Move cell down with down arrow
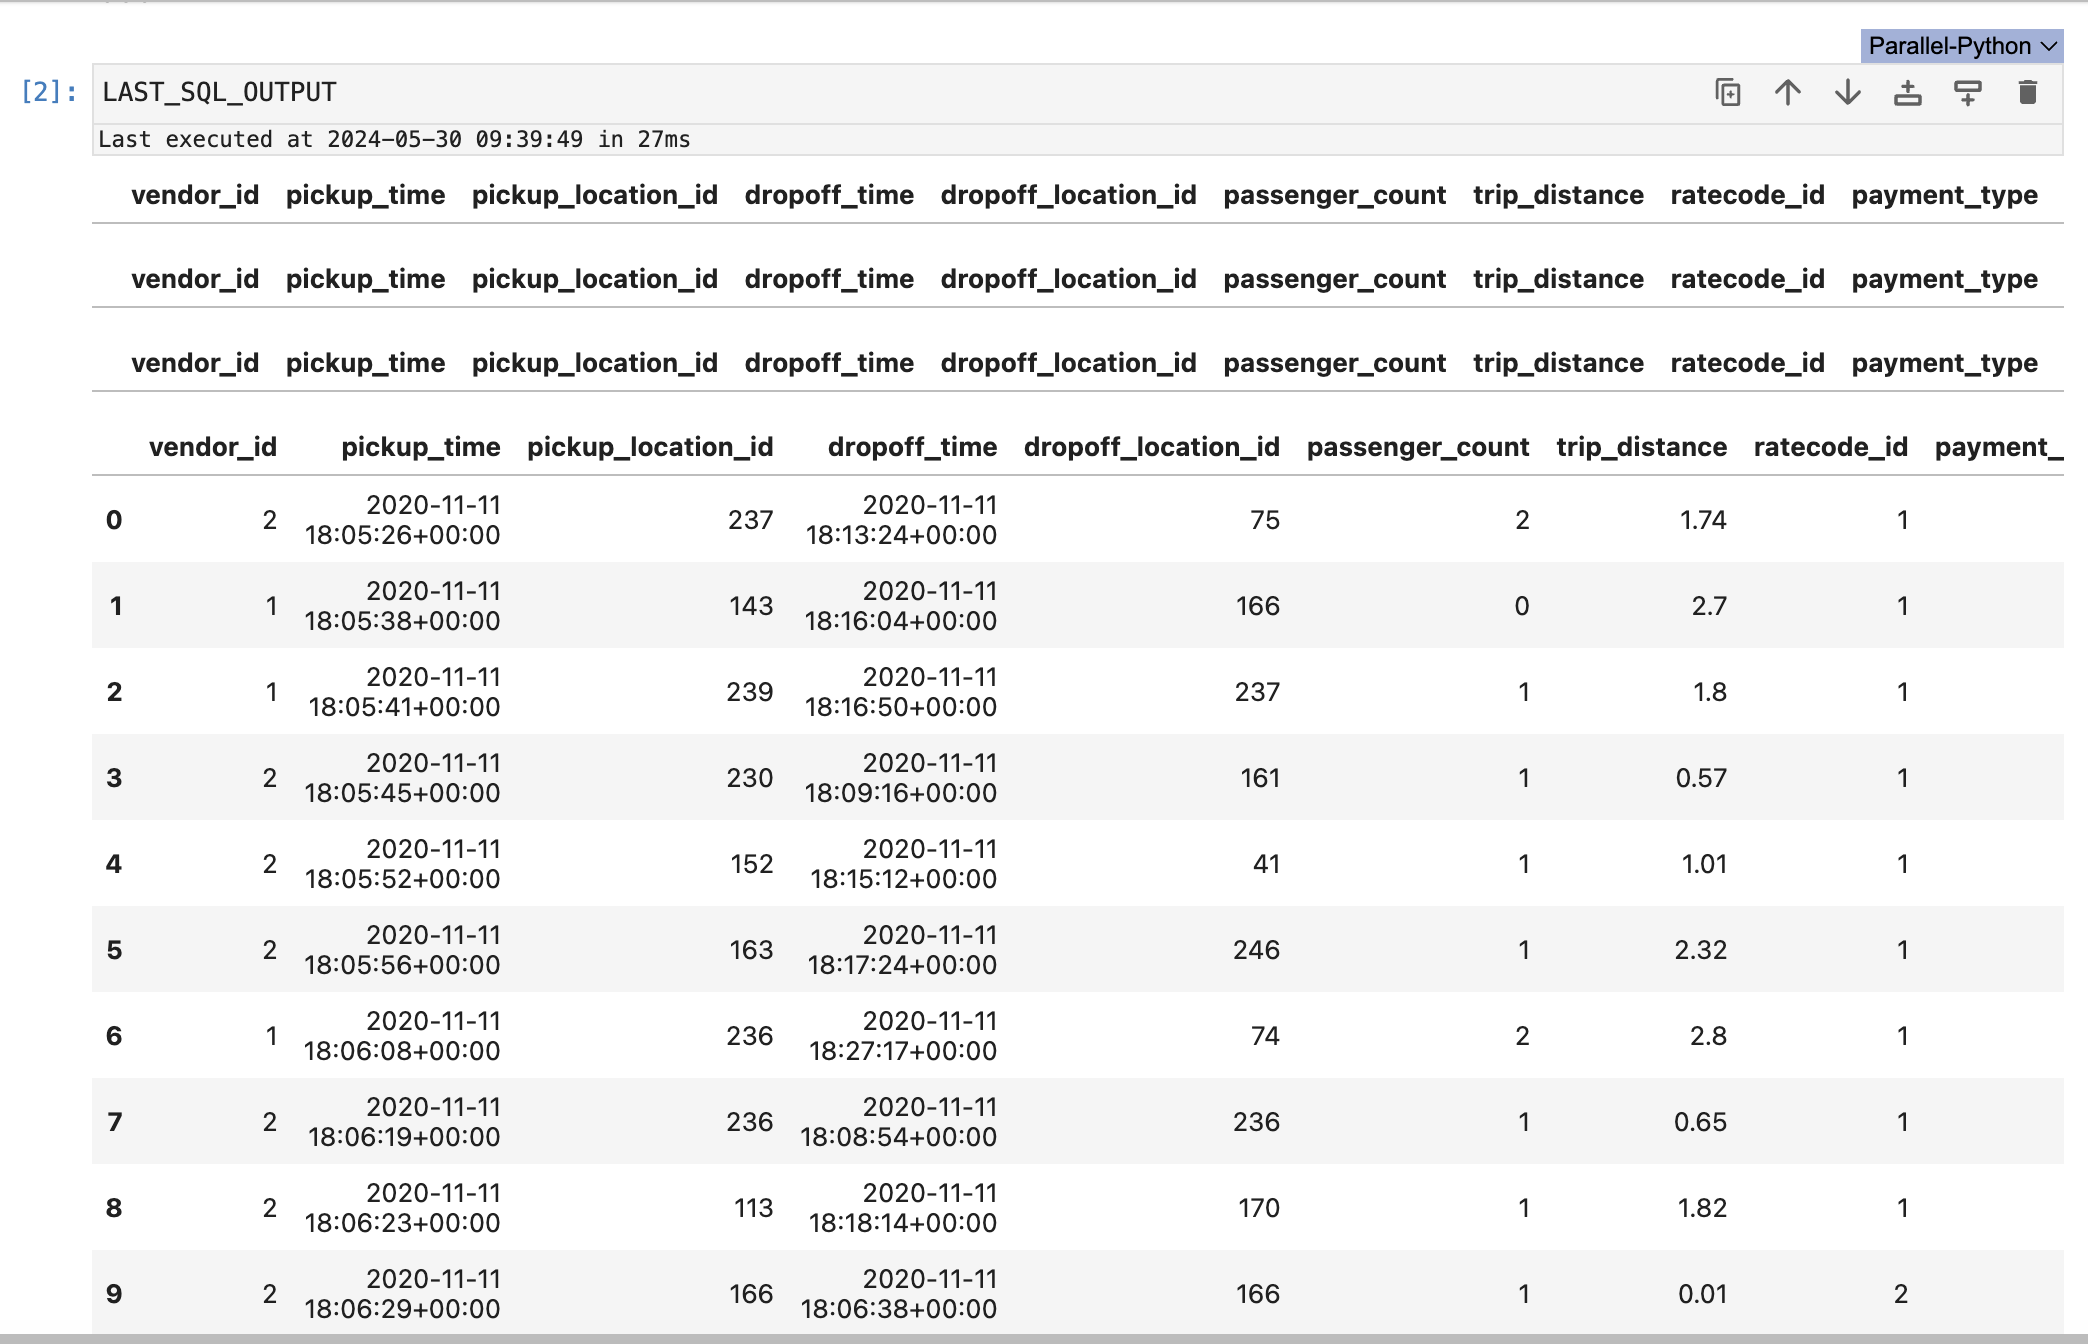This screenshot has width=2088, height=1344. [x=1848, y=93]
